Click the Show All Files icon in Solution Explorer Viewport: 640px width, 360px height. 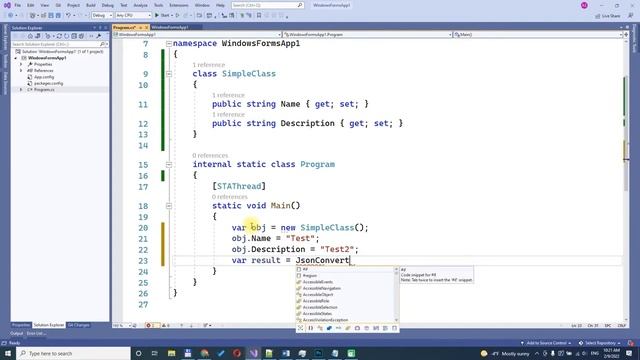(x=81, y=36)
